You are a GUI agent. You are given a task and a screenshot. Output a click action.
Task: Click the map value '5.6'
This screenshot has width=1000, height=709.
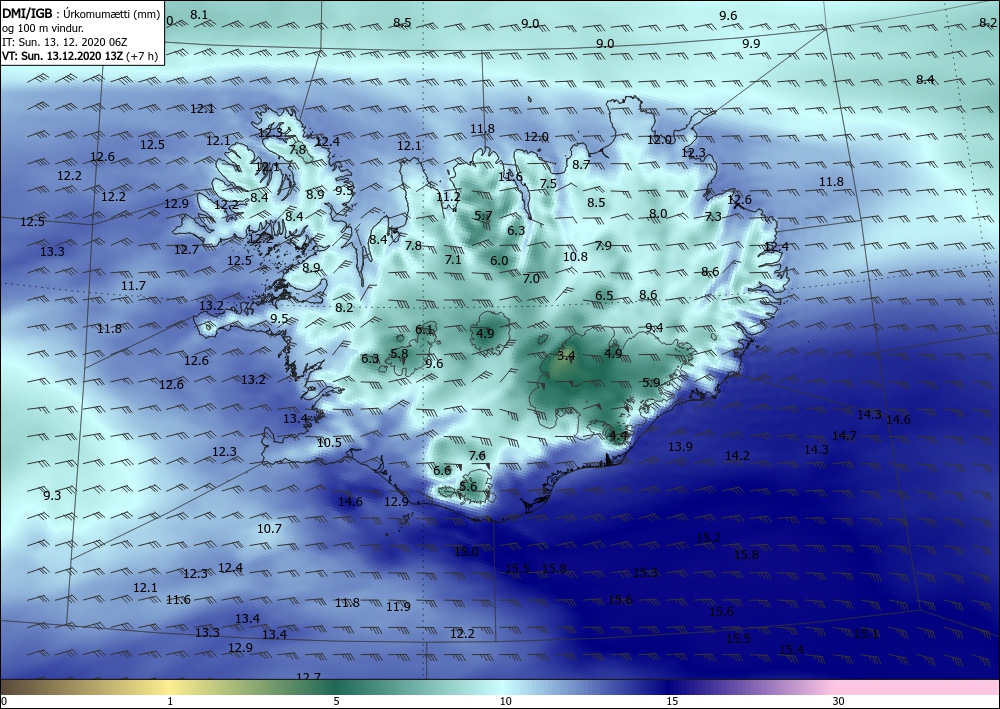[x=468, y=486]
